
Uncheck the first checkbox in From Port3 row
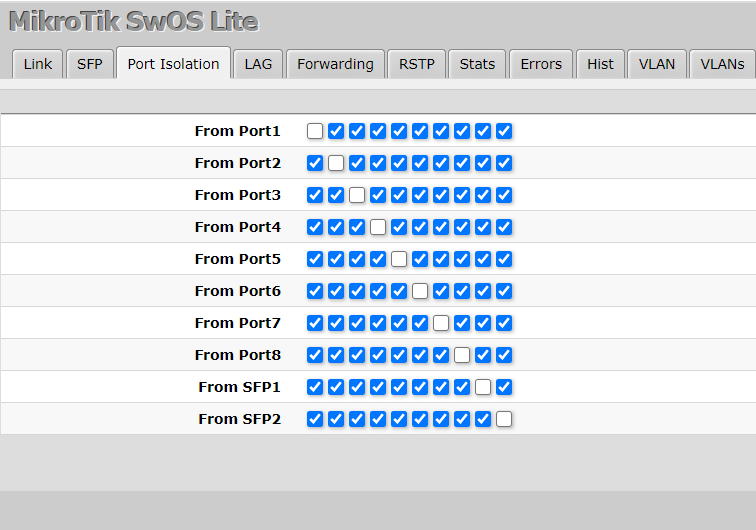[315, 195]
